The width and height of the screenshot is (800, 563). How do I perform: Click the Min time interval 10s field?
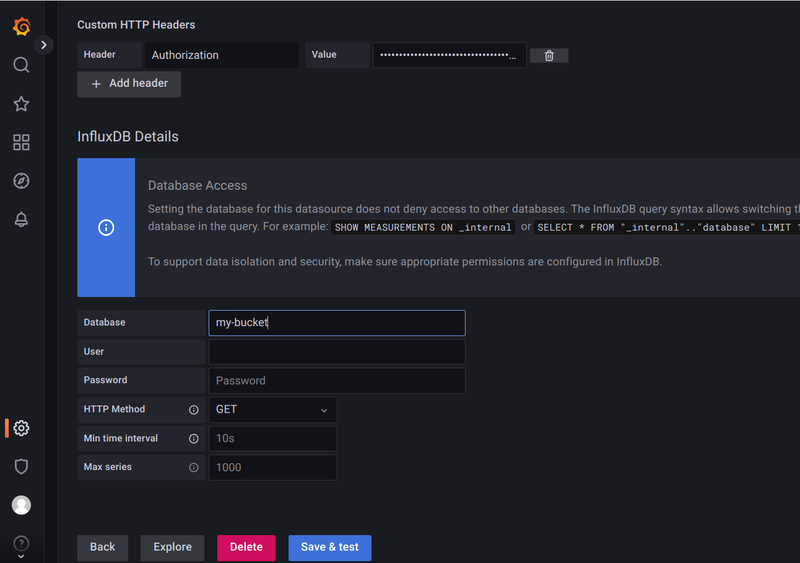pyautogui.click(x=273, y=438)
